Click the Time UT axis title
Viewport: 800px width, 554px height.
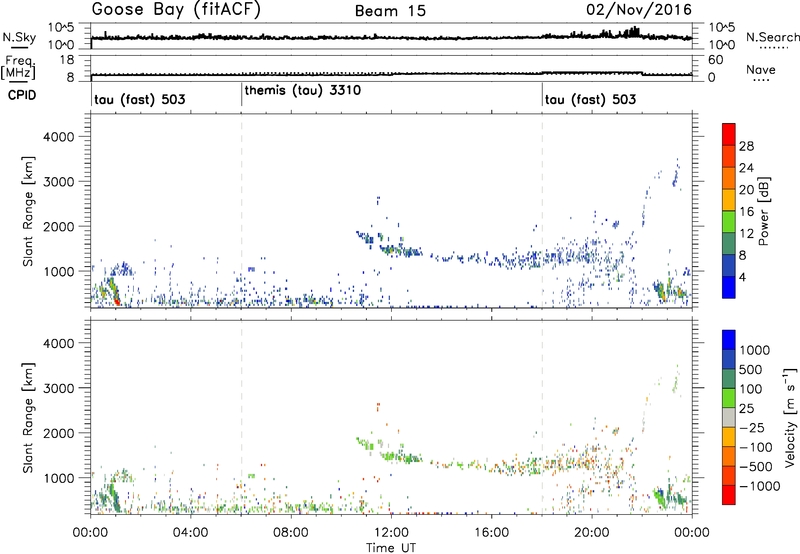(x=391, y=548)
